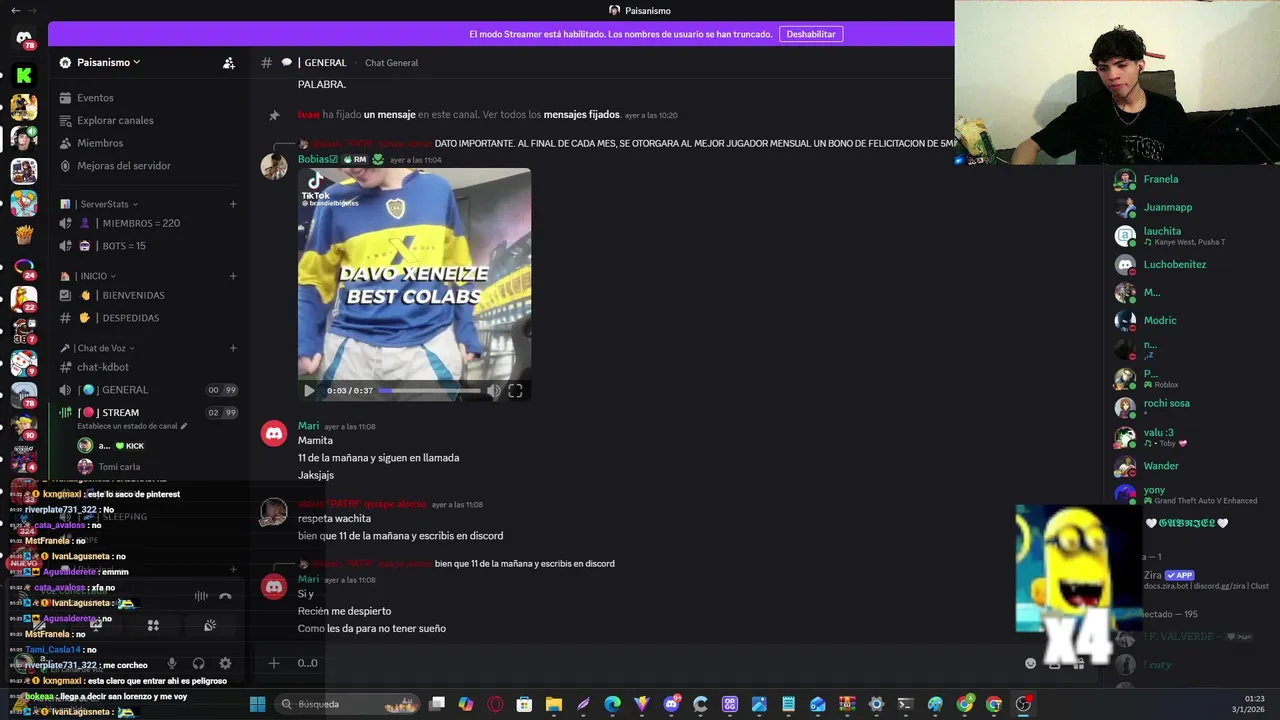1280x720 pixels.
Task: Open File Explorer from taskbar
Action: pyautogui.click(x=554, y=704)
